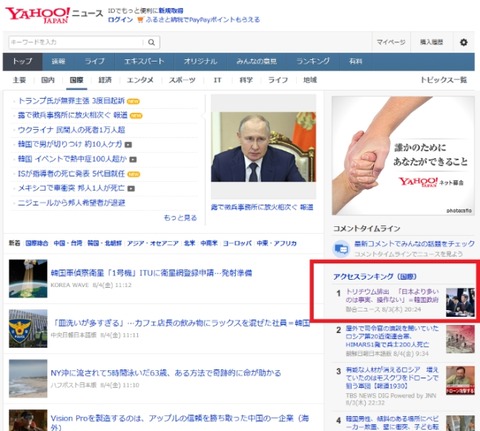Screen dimensions: 480x431
Task: Focus the keyword search input field
Action: 77,42
